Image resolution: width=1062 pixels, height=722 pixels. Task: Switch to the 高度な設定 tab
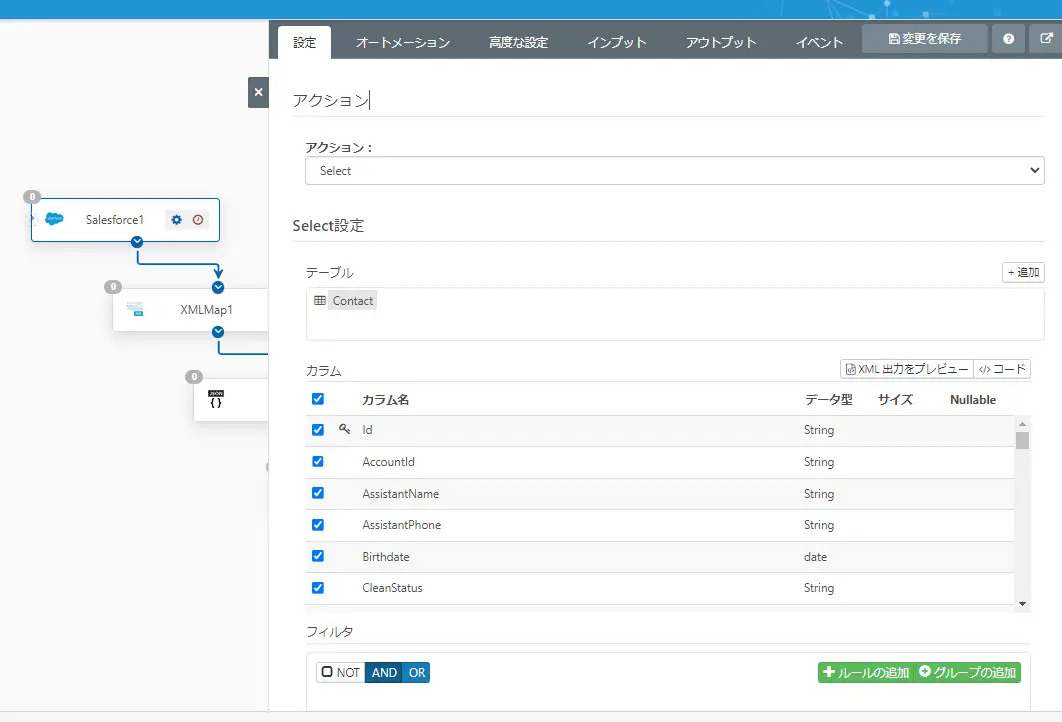coord(519,43)
